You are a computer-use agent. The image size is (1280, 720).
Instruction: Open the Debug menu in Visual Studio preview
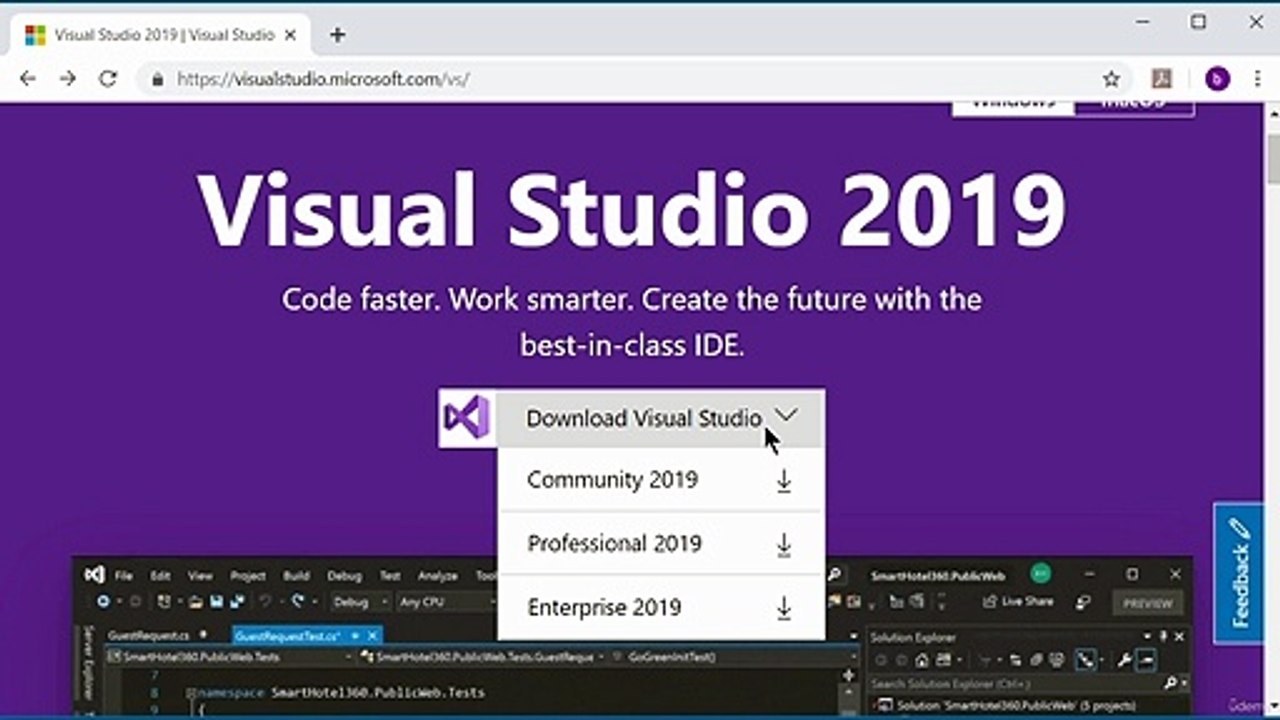[x=344, y=576]
